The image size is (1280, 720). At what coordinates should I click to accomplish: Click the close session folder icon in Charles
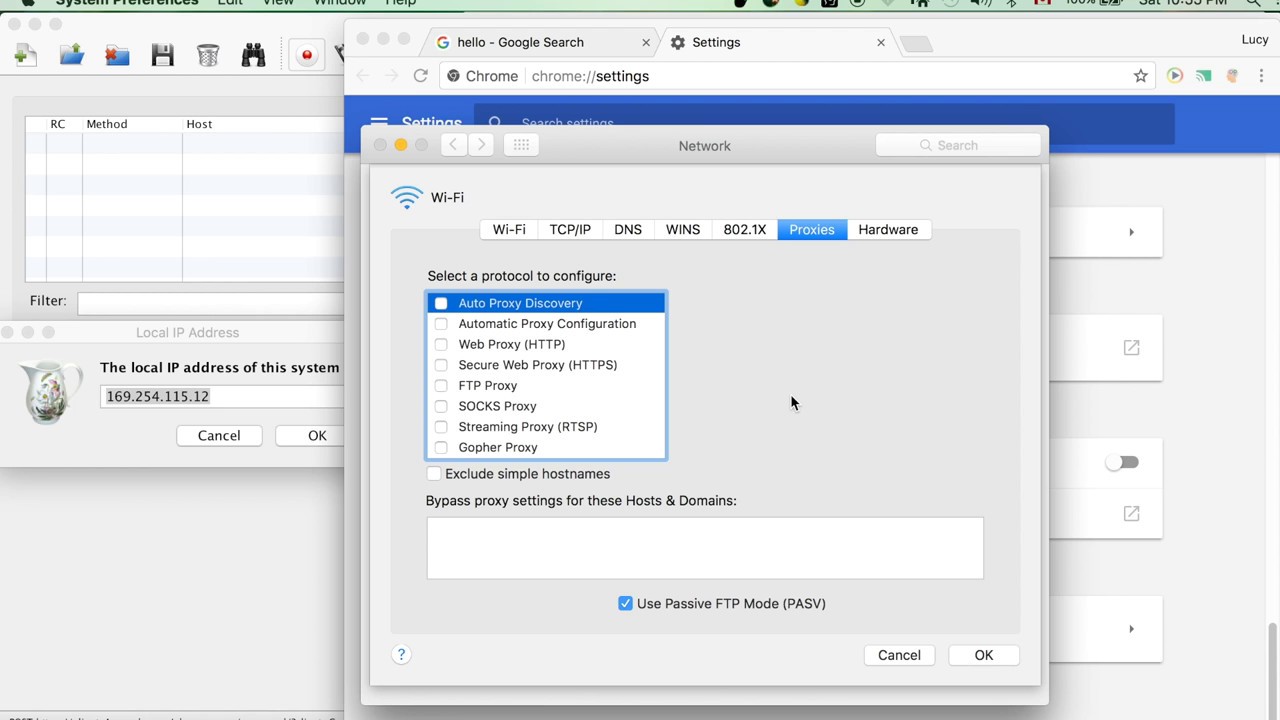point(117,55)
